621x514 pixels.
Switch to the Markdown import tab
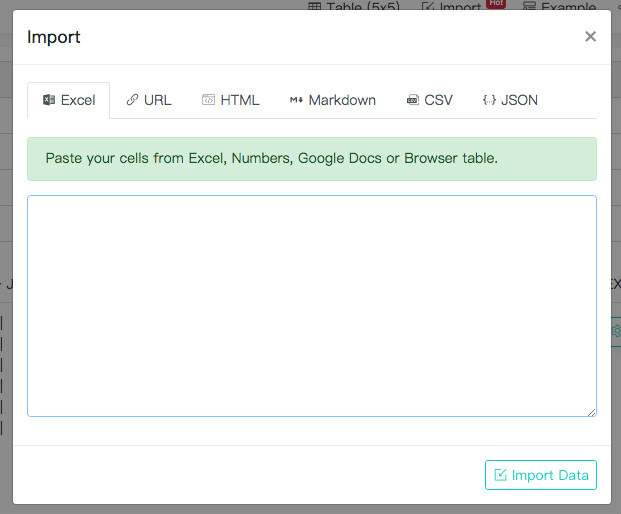[332, 100]
